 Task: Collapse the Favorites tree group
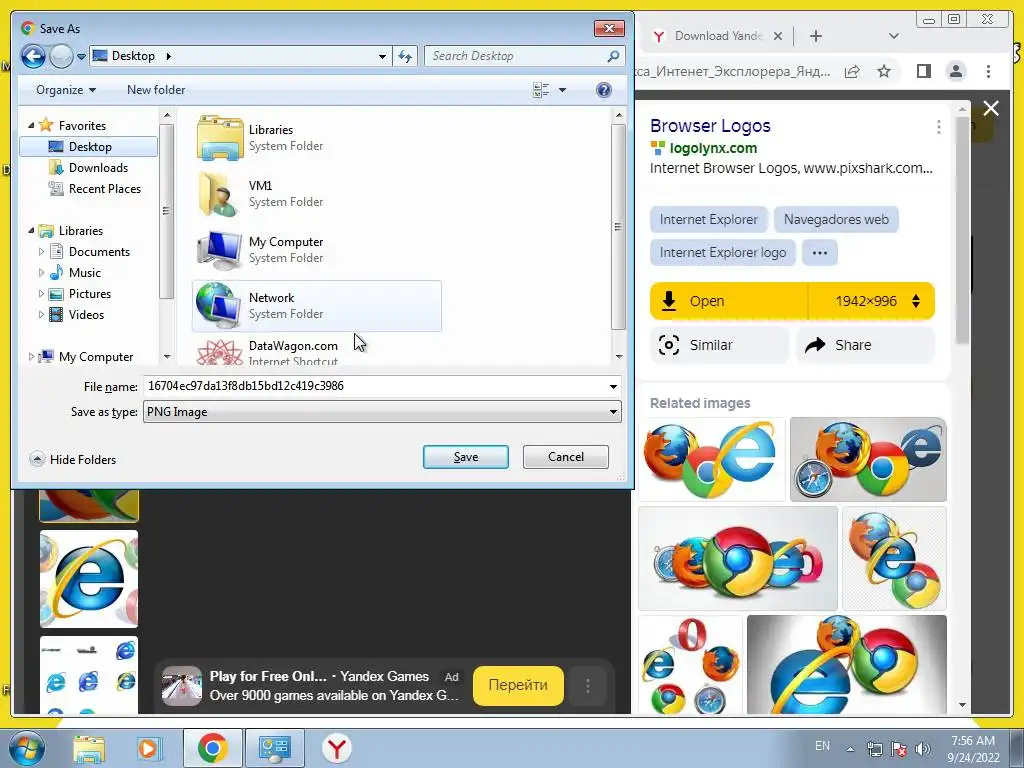pyautogui.click(x=31, y=125)
